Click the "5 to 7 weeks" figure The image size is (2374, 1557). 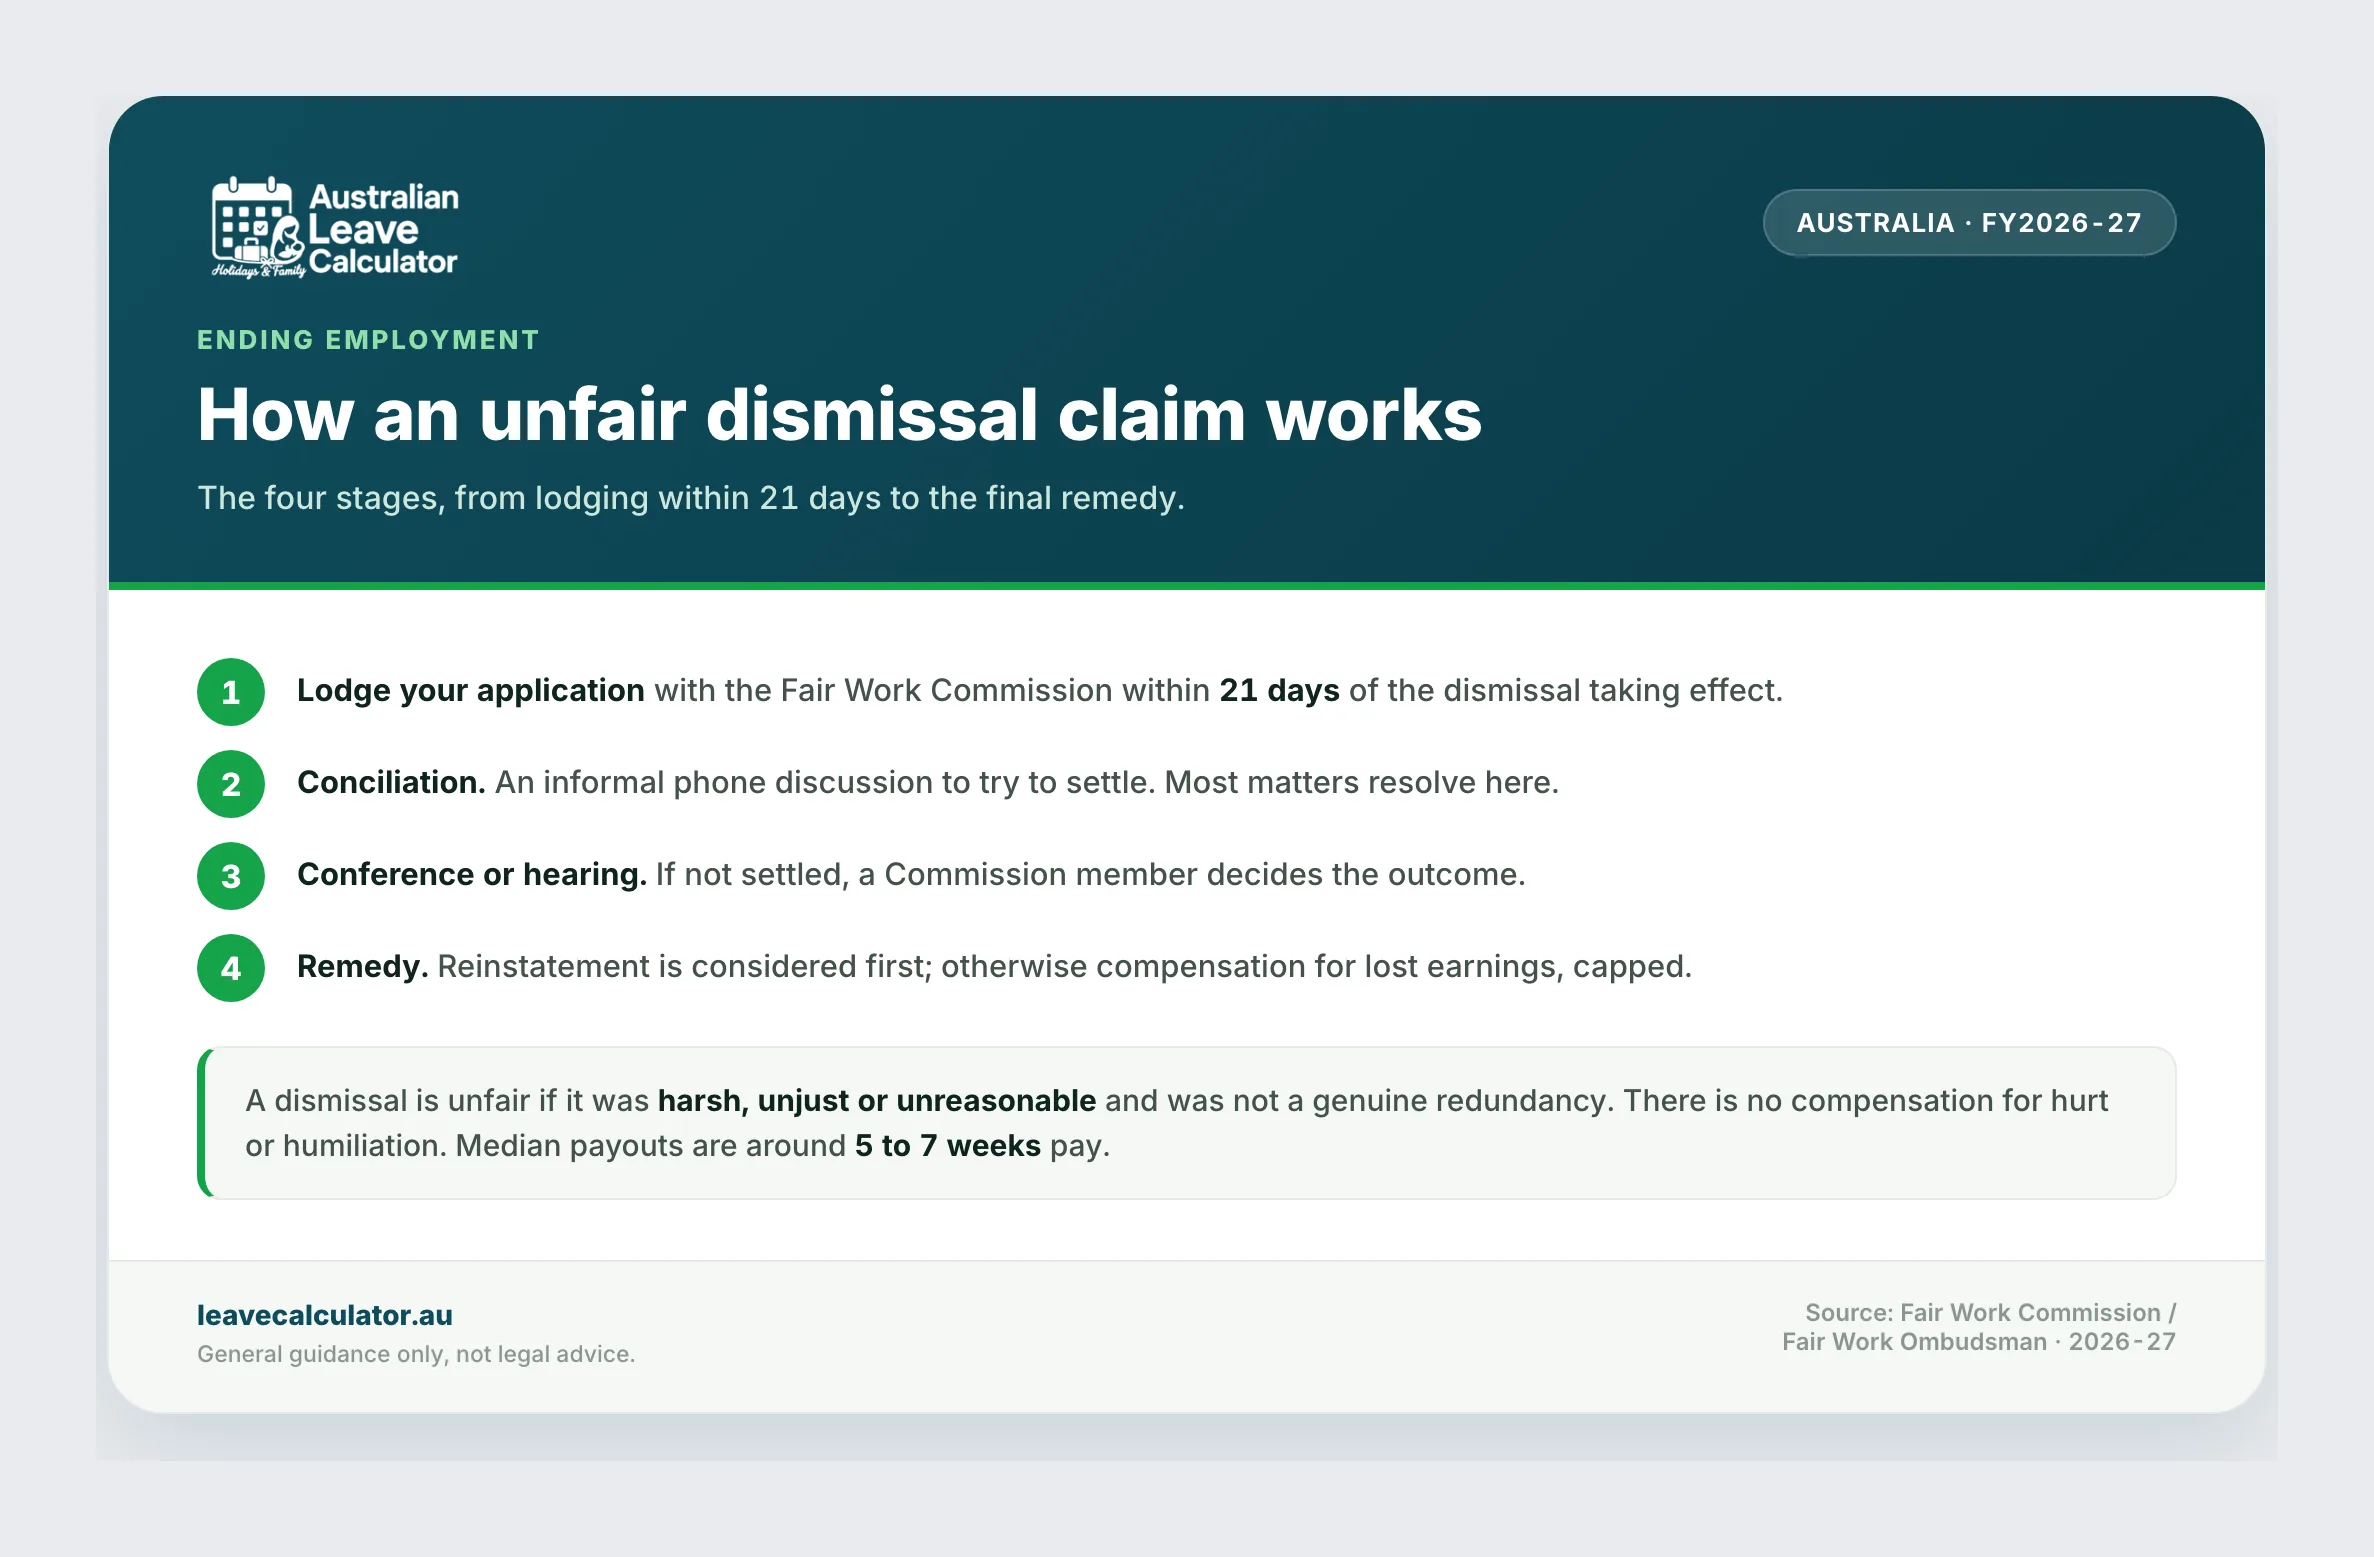point(948,1146)
